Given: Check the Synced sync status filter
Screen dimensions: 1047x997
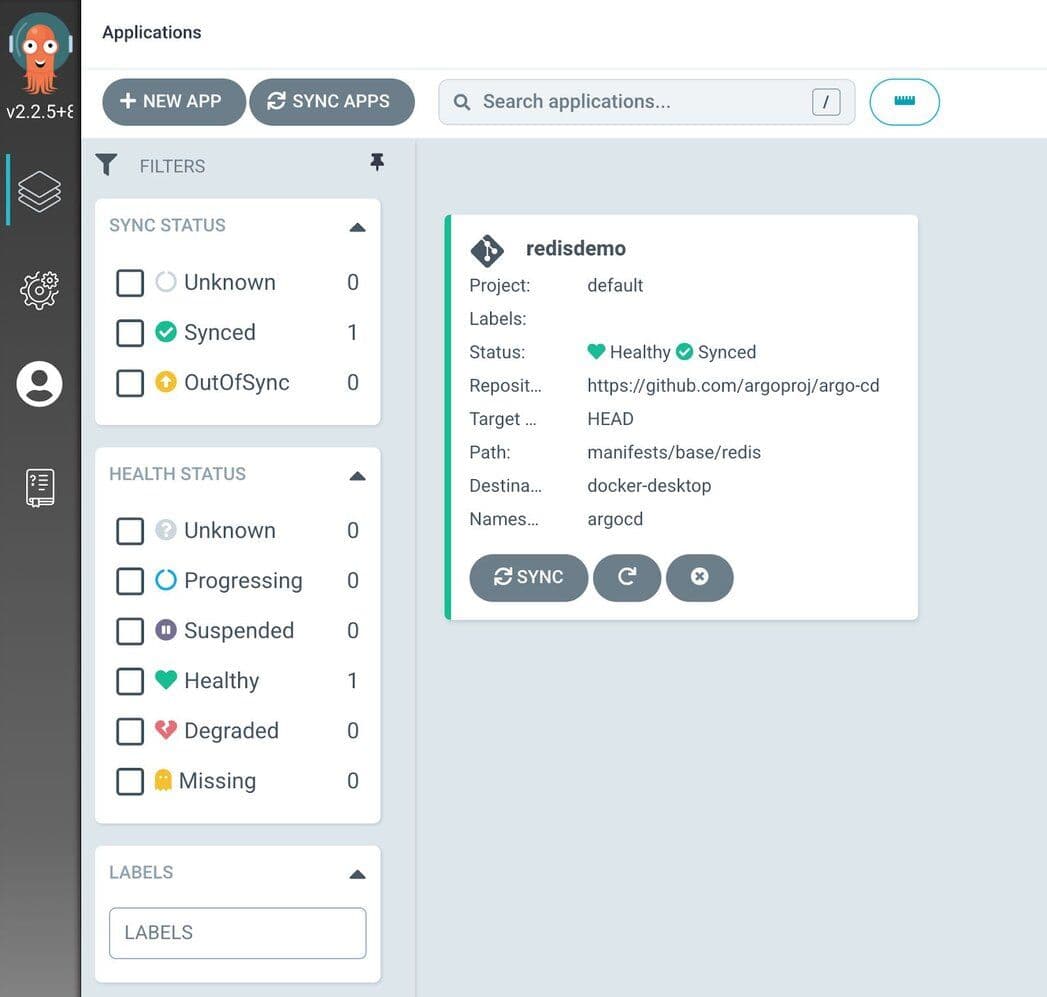Looking at the screenshot, I should coord(130,333).
